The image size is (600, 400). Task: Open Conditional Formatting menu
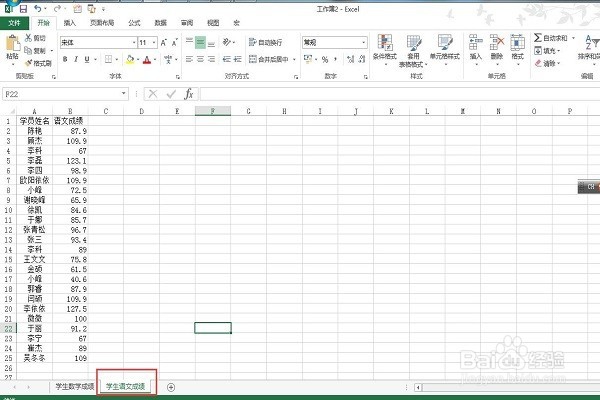click(385, 50)
